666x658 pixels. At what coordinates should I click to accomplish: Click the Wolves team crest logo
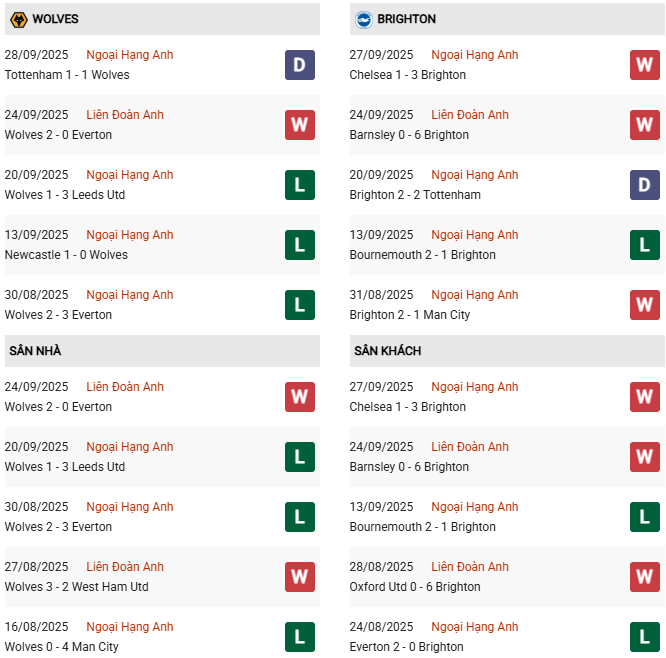click(18, 19)
